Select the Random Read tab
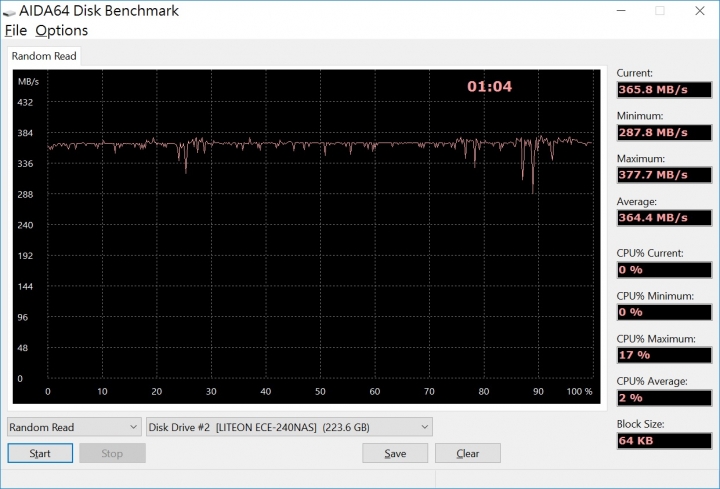This screenshot has height=489, width=720. click(44, 56)
